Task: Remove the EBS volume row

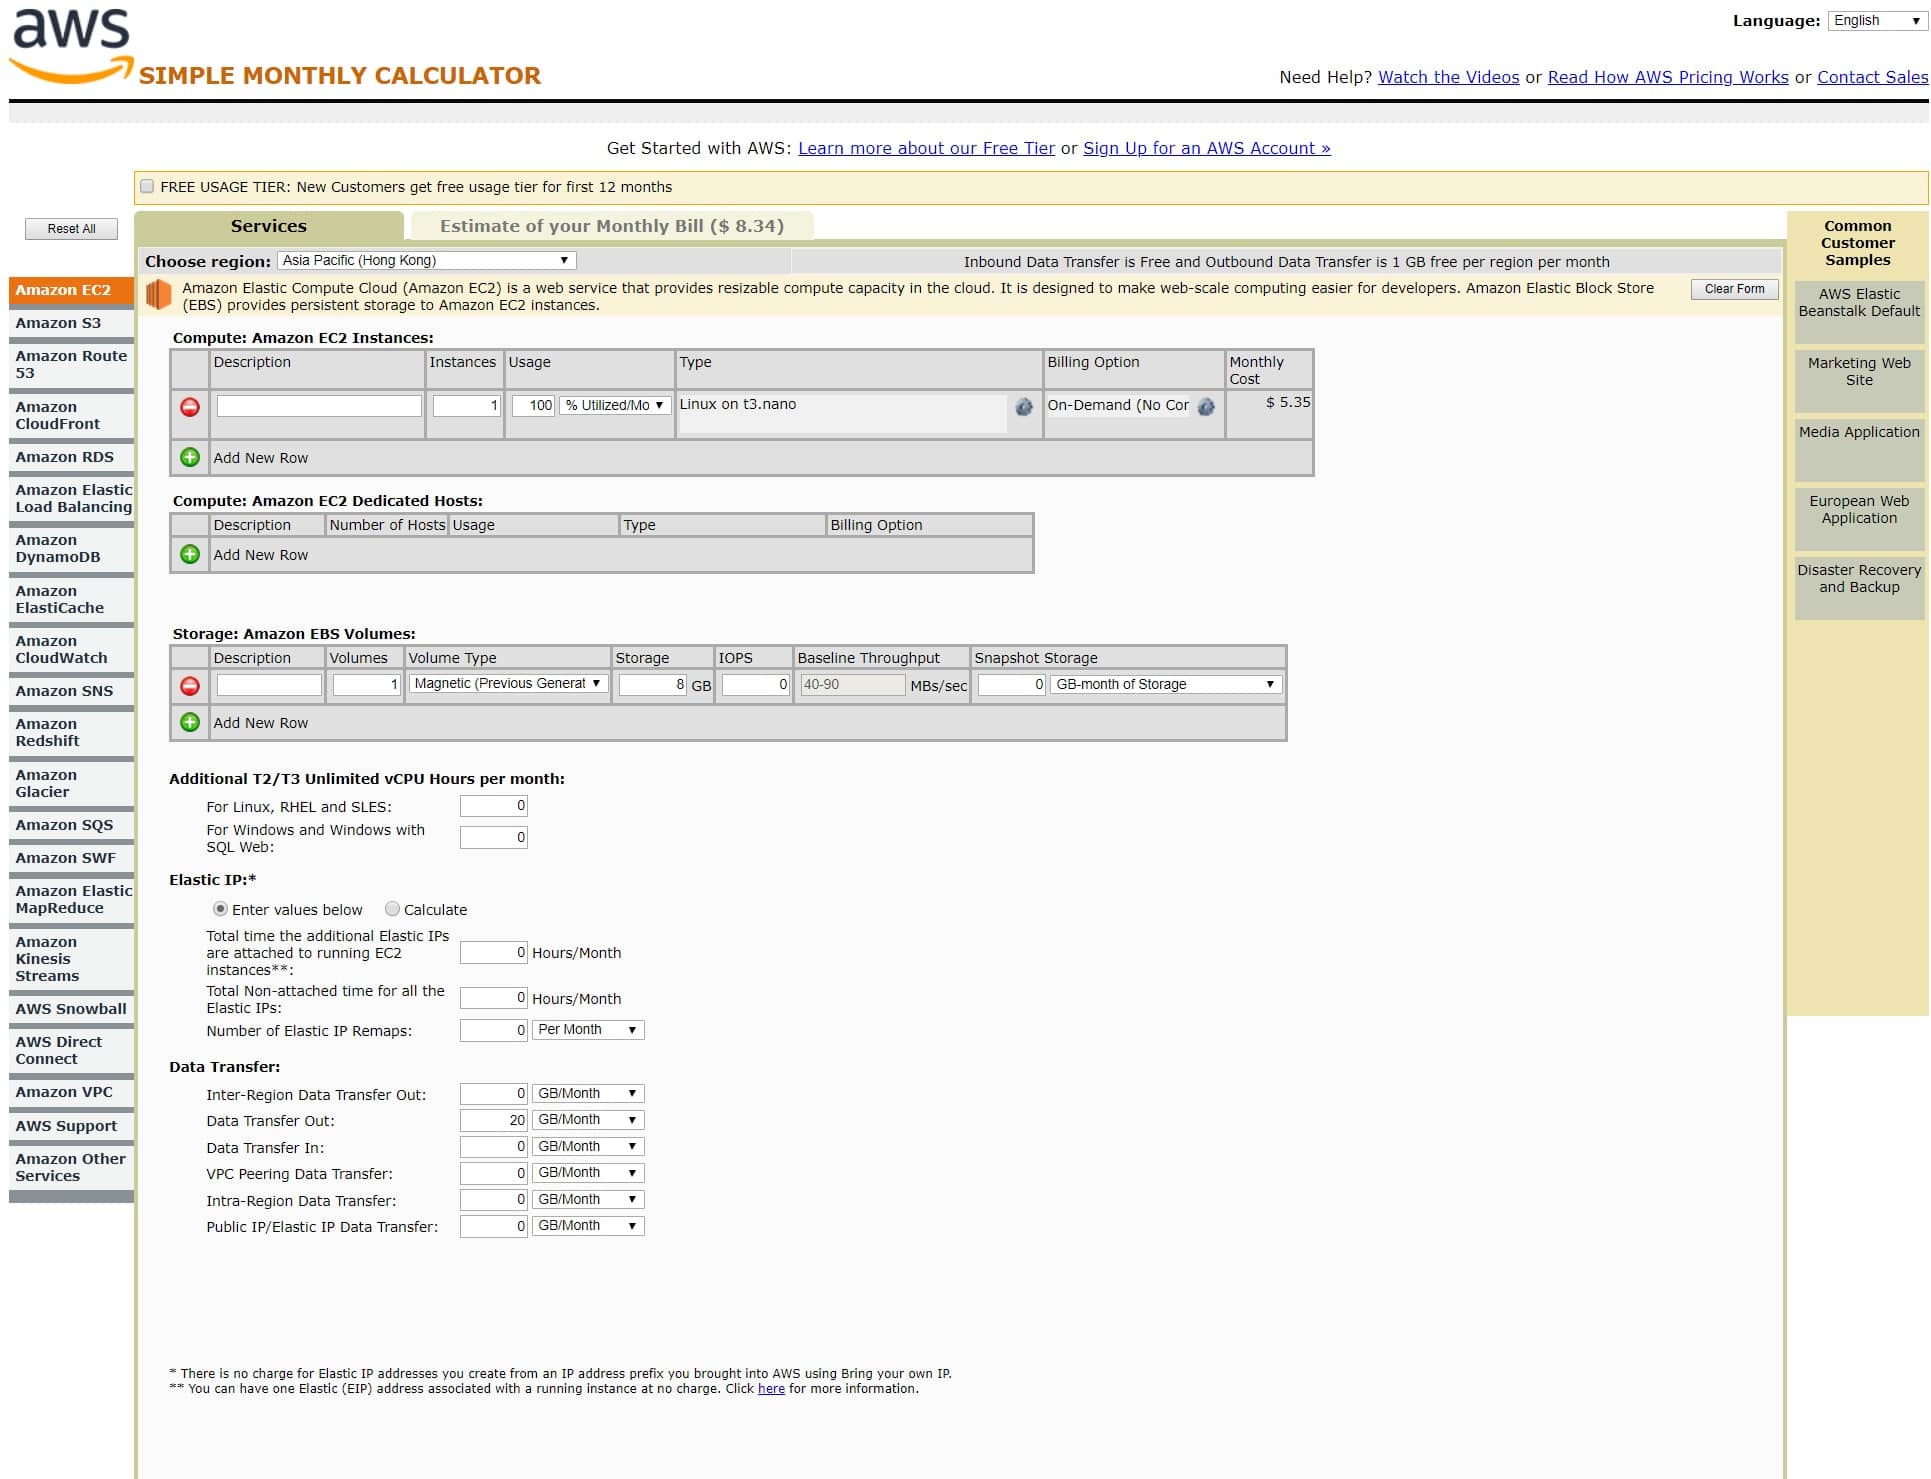Action: click(x=189, y=686)
